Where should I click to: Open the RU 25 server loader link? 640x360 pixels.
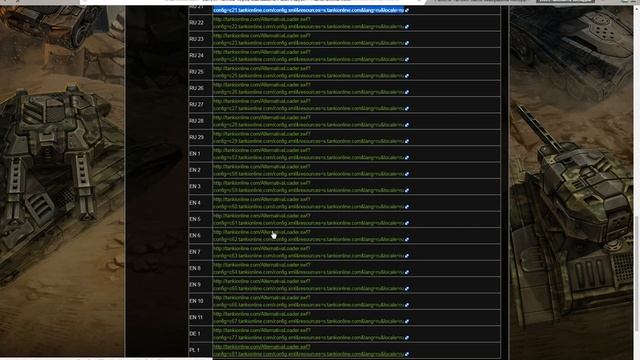coord(308,72)
